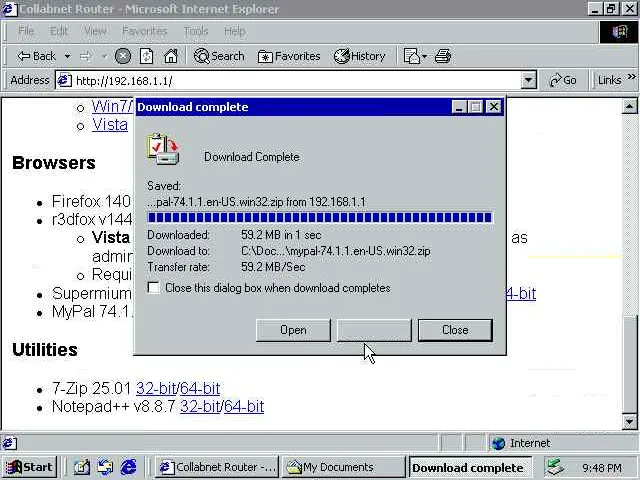Click the download progress bar
Viewport: 640px width, 480px height.
coord(320,217)
